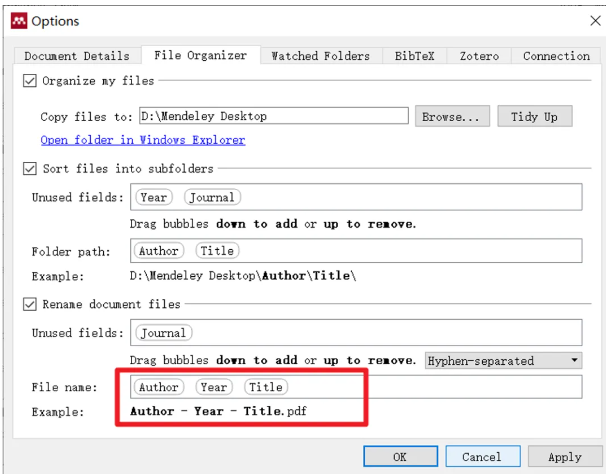The image size is (606, 474).
Task: Toggle Sort files into subfolders checkbox
Action: click(x=30, y=169)
